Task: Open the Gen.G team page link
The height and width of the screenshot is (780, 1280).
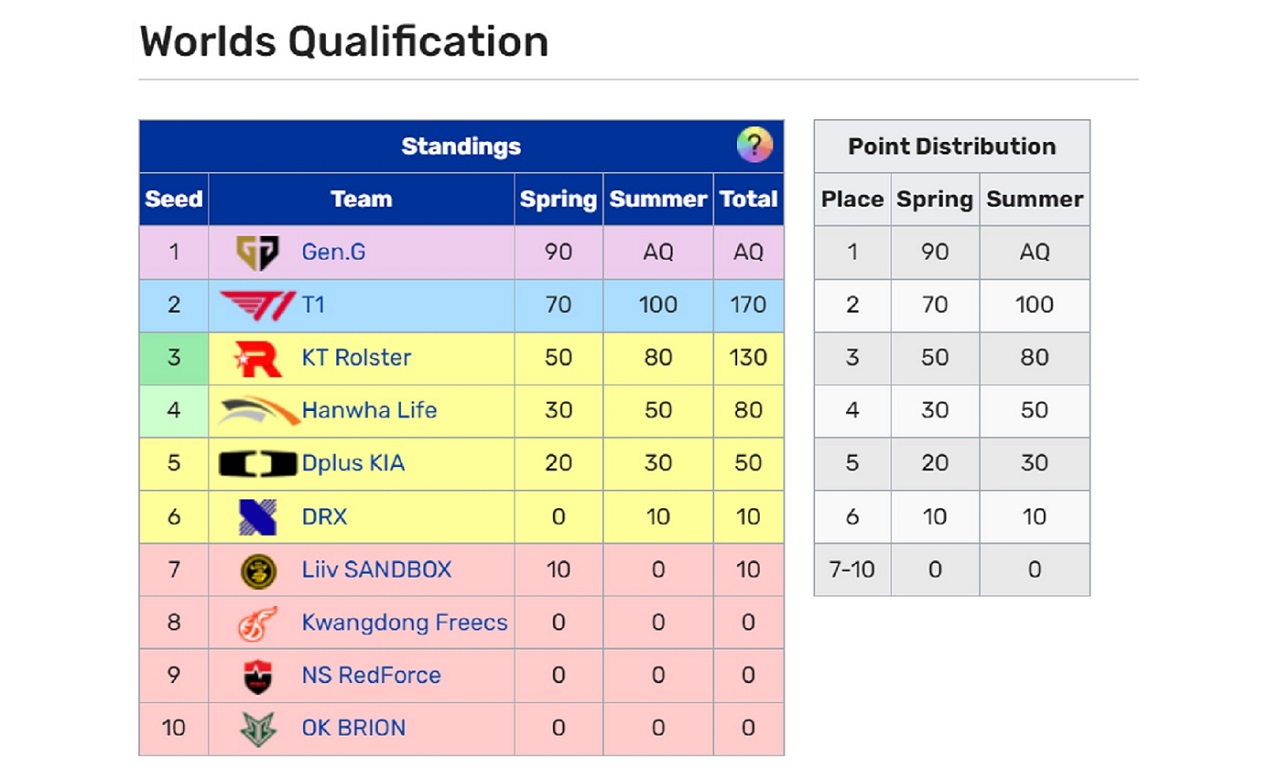Action: pyautogui.click(x=333, y=252)
